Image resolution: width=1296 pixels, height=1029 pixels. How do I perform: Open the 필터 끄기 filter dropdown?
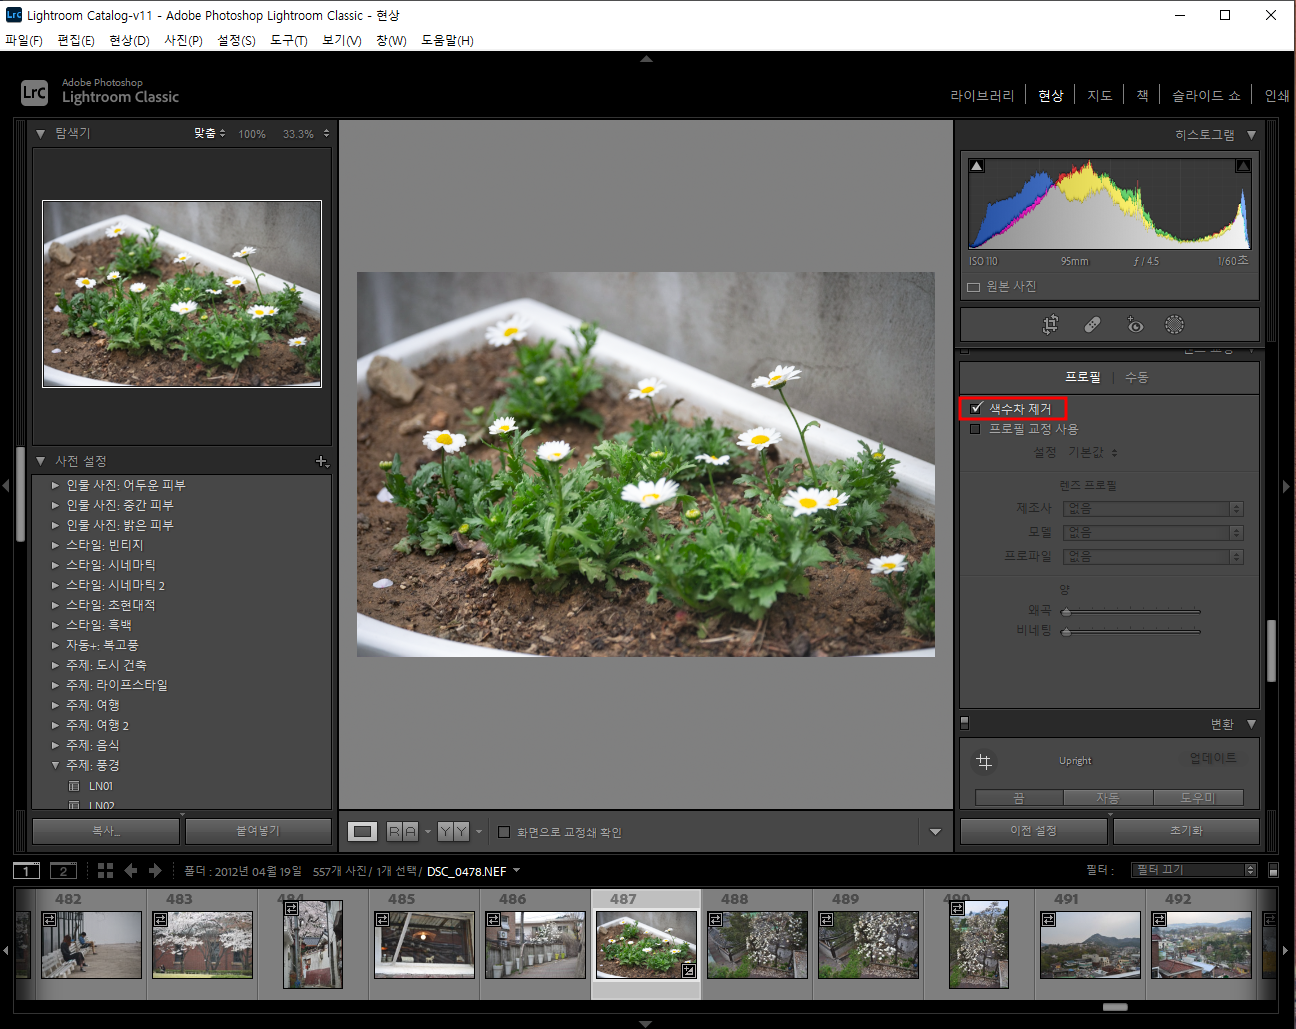pos(1194,870)
